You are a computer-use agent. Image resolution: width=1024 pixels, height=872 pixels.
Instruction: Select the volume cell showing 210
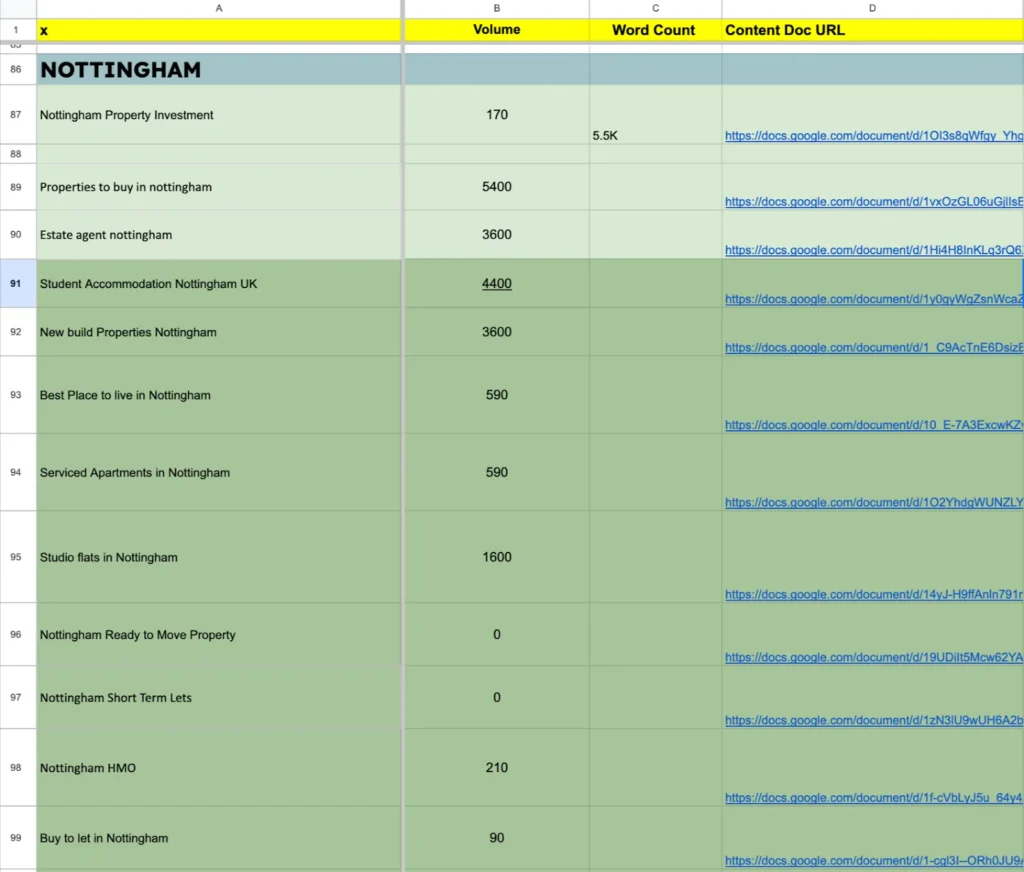click(496, 767)
